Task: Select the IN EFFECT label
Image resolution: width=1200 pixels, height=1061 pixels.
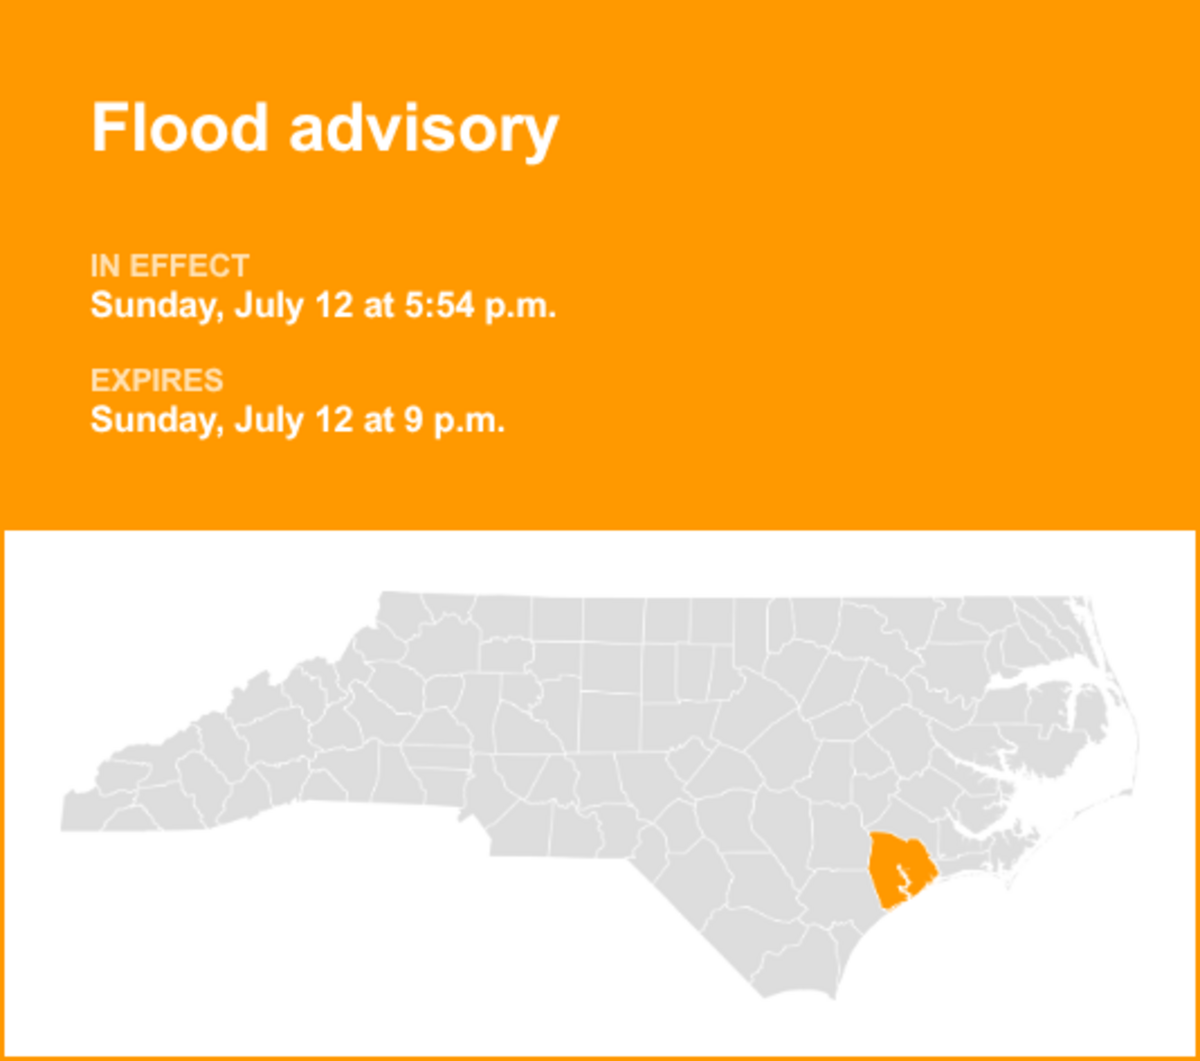Action: click(x=170, y=267)
